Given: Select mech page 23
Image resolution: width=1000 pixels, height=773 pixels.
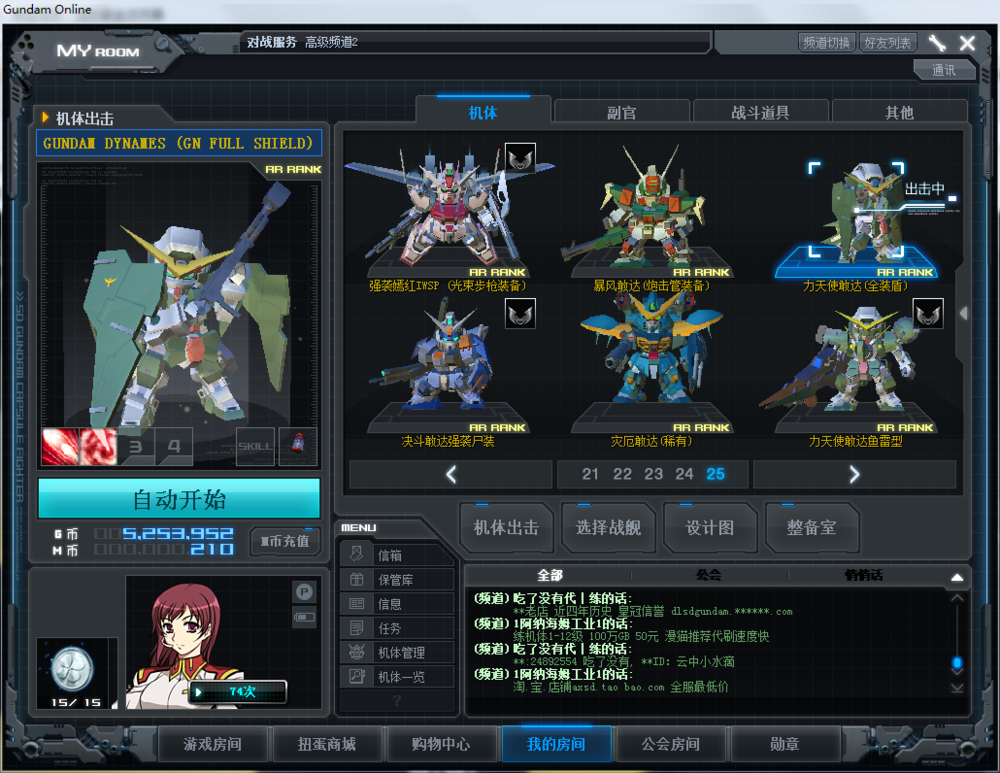Looking at the screenshot, I should click(x=653, y=474).
